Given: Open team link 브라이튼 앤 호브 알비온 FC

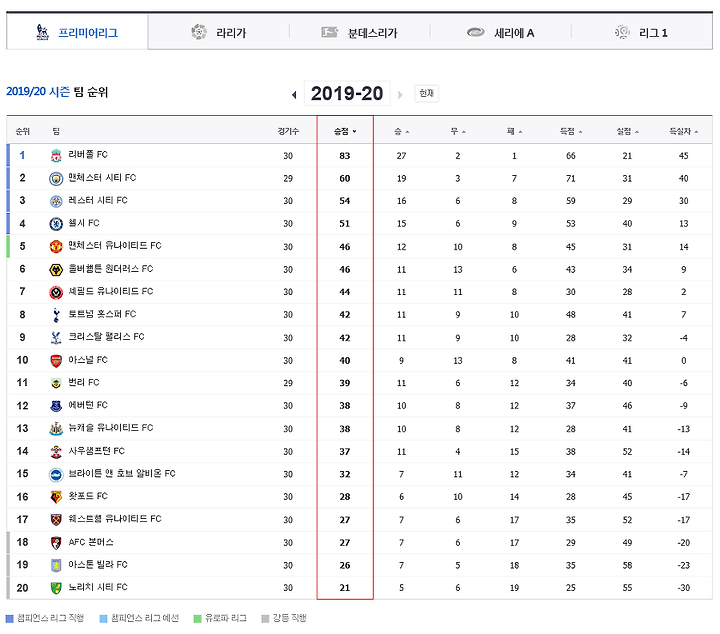Looking at the screenshot, I should pos(122,473).
